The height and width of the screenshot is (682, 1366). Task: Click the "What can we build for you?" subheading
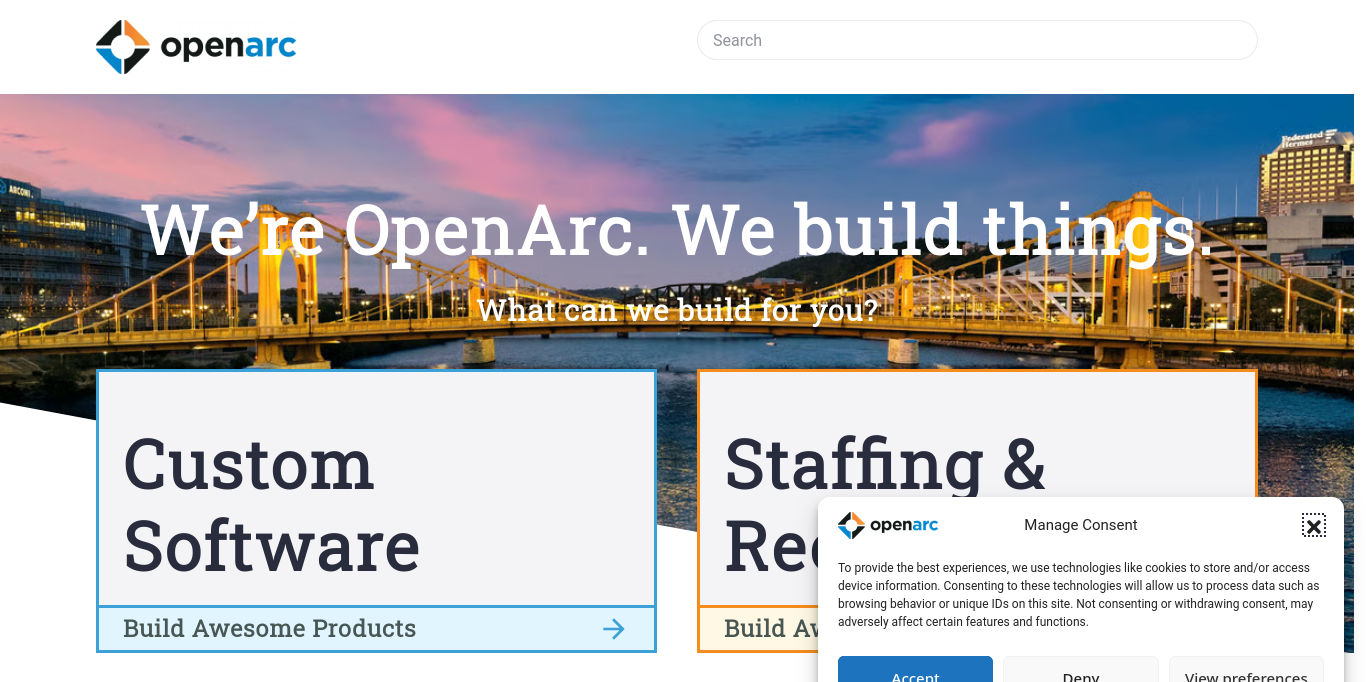[677, 310]
